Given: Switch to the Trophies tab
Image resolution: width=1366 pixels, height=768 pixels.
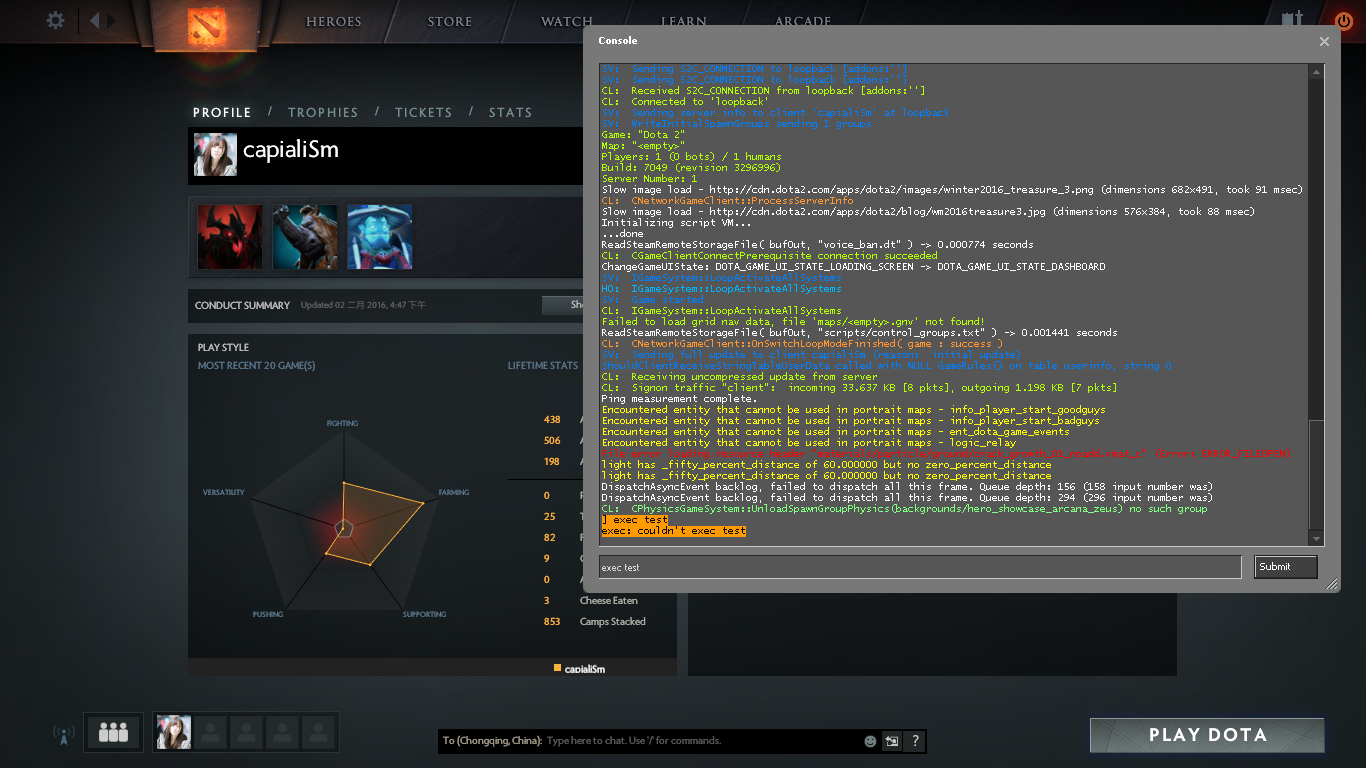Looking at the screenshot, I should (x=322, y=112).
